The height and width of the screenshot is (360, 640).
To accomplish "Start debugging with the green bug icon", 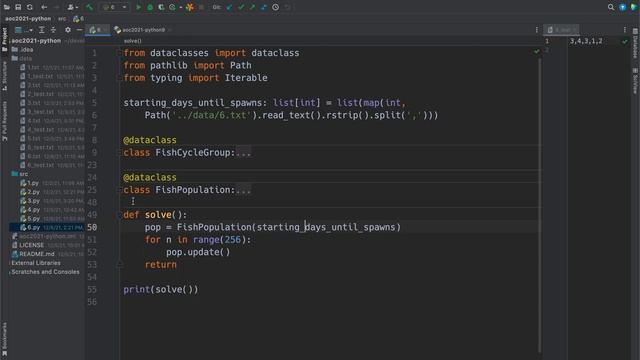I will point(150,7).
